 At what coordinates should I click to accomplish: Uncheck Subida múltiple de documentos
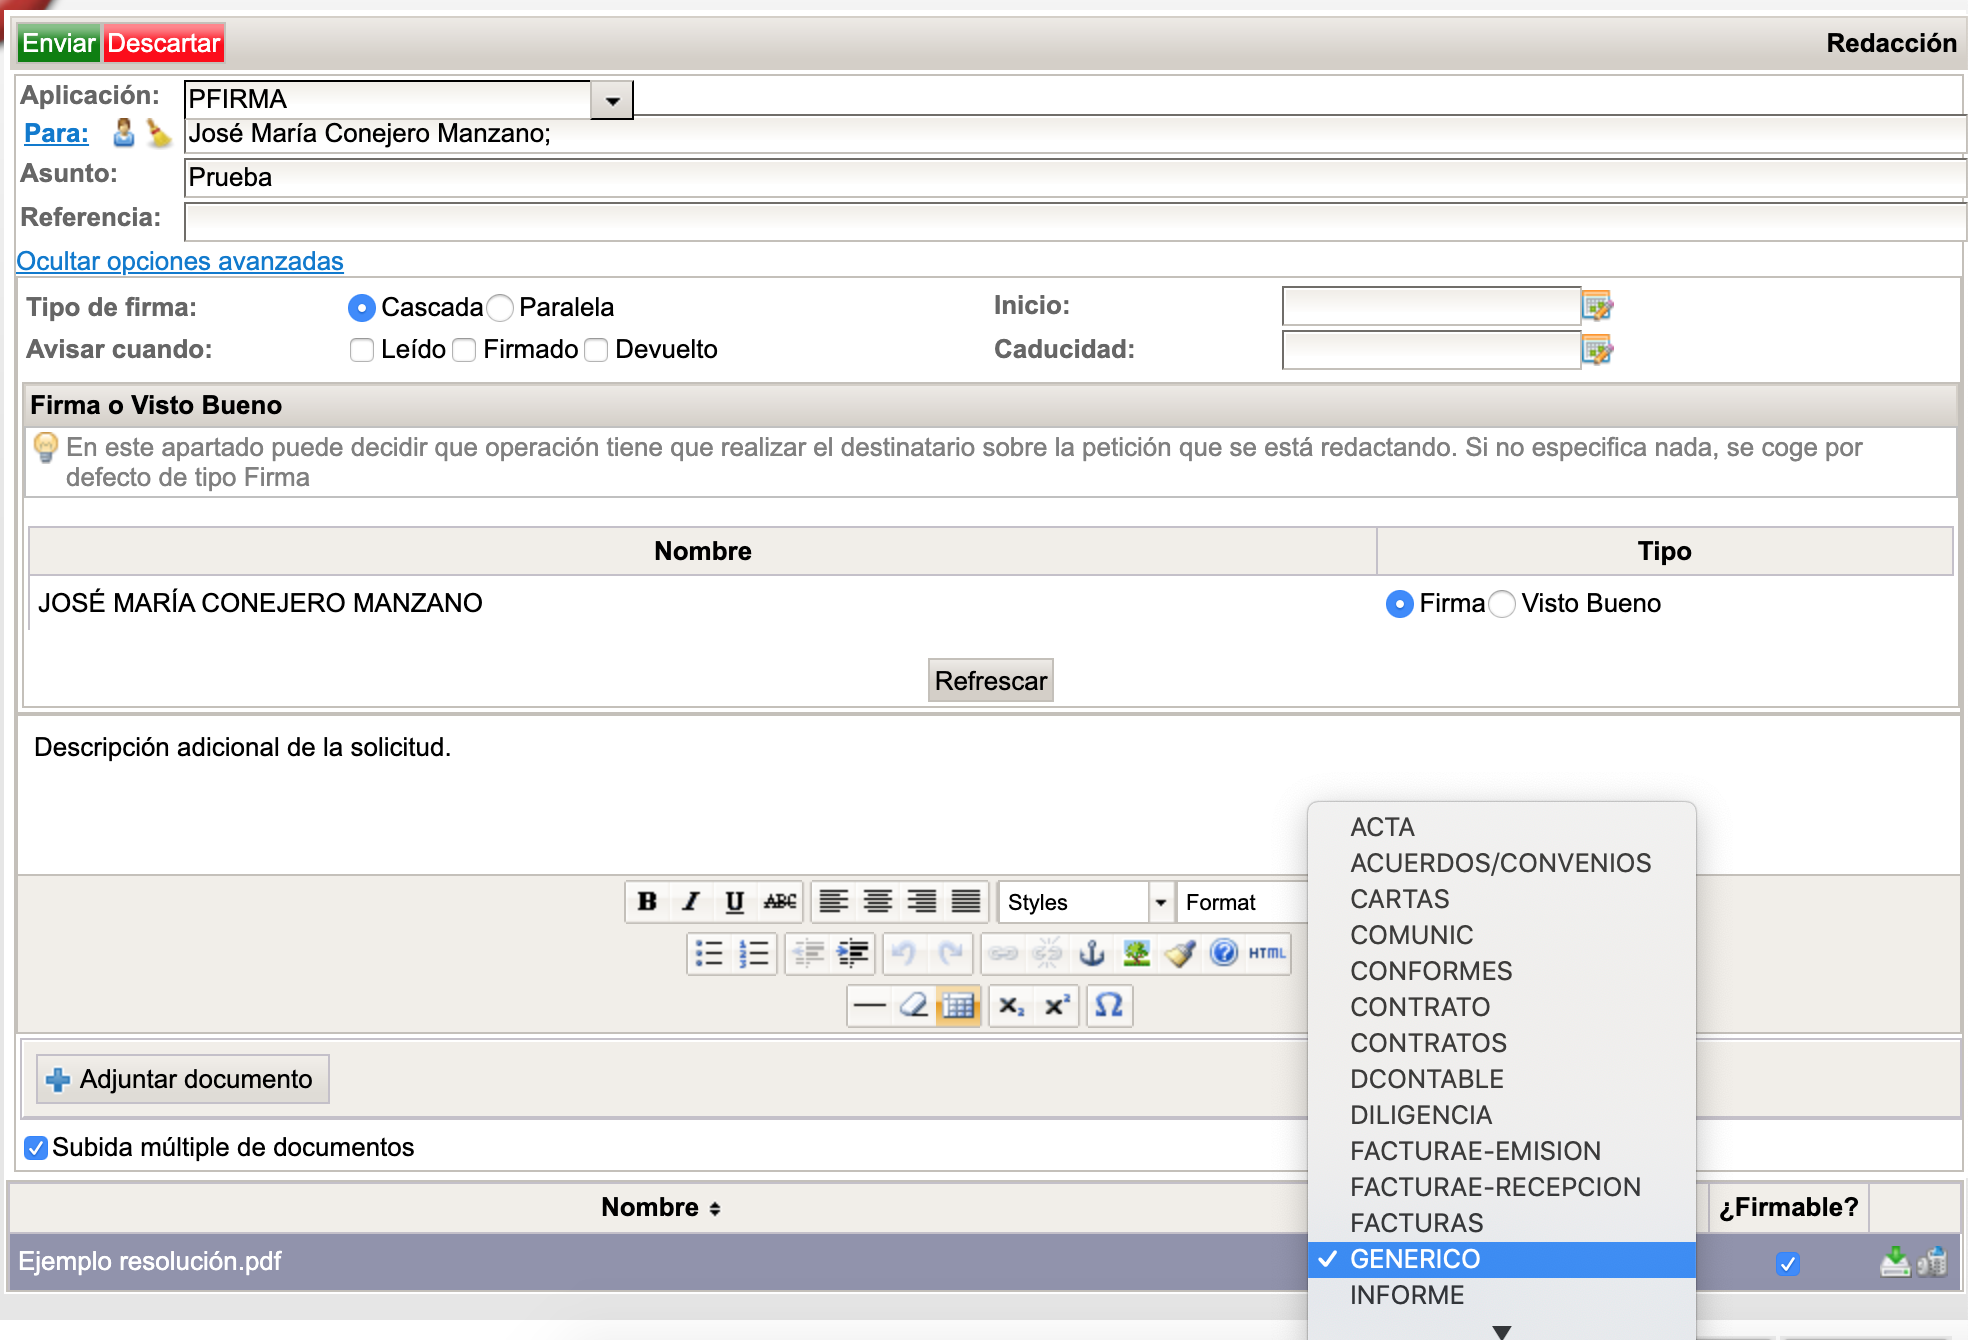coord(36,1148)
